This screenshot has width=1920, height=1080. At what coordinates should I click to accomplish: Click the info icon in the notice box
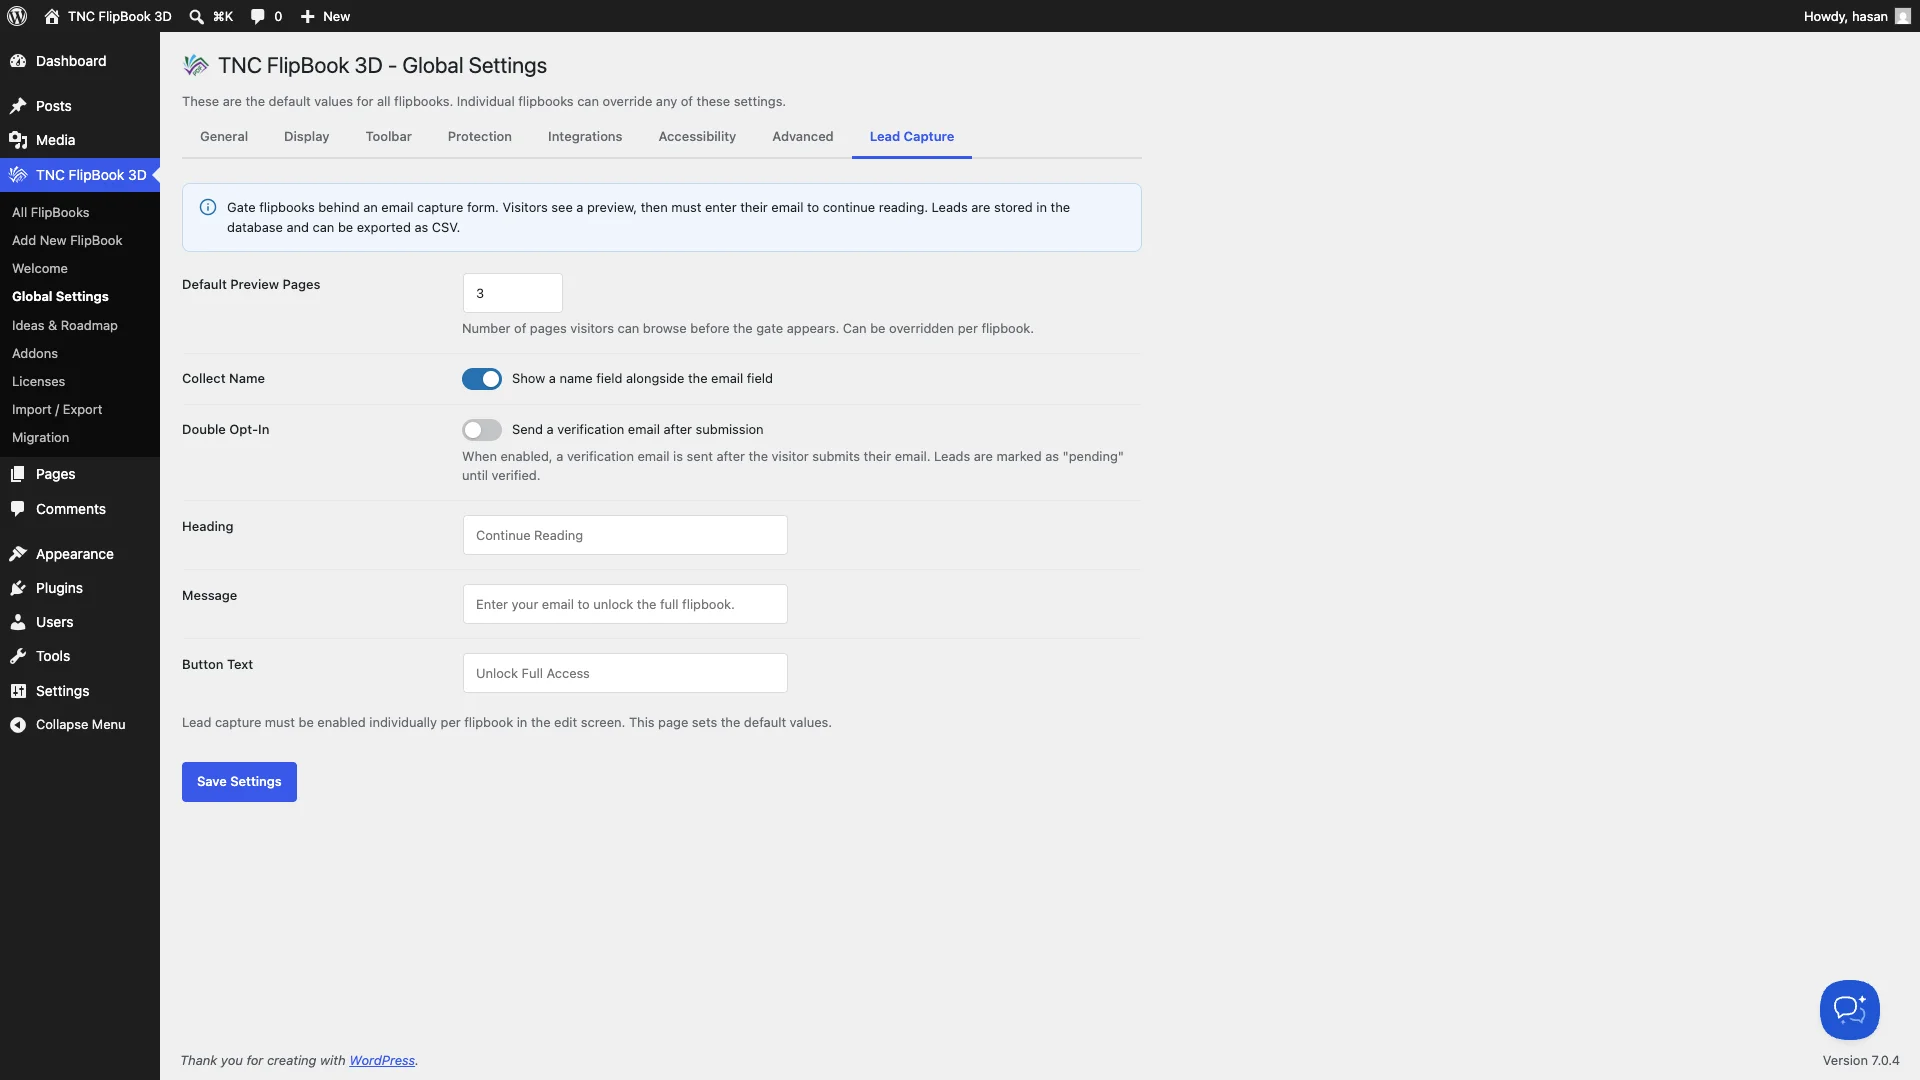pyautogui.click(x=208, y=207)
